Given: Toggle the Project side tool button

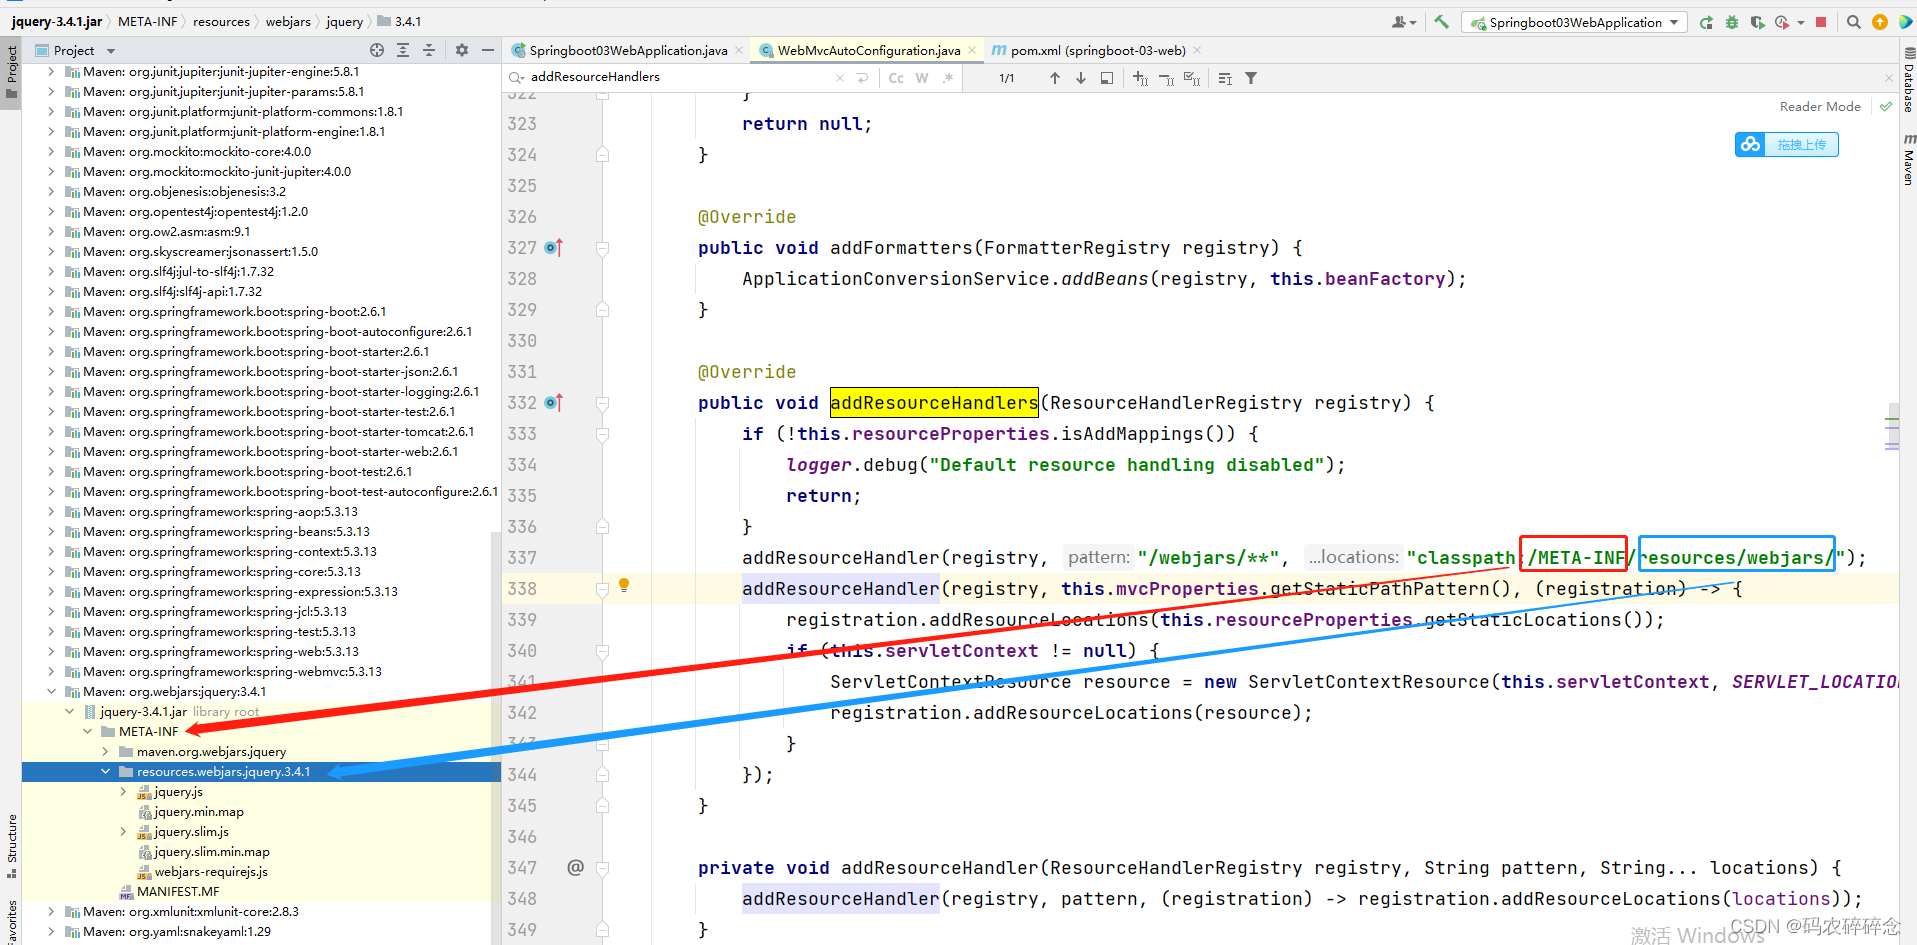Looking at the screenshot, I should click(x=11, y=72).
